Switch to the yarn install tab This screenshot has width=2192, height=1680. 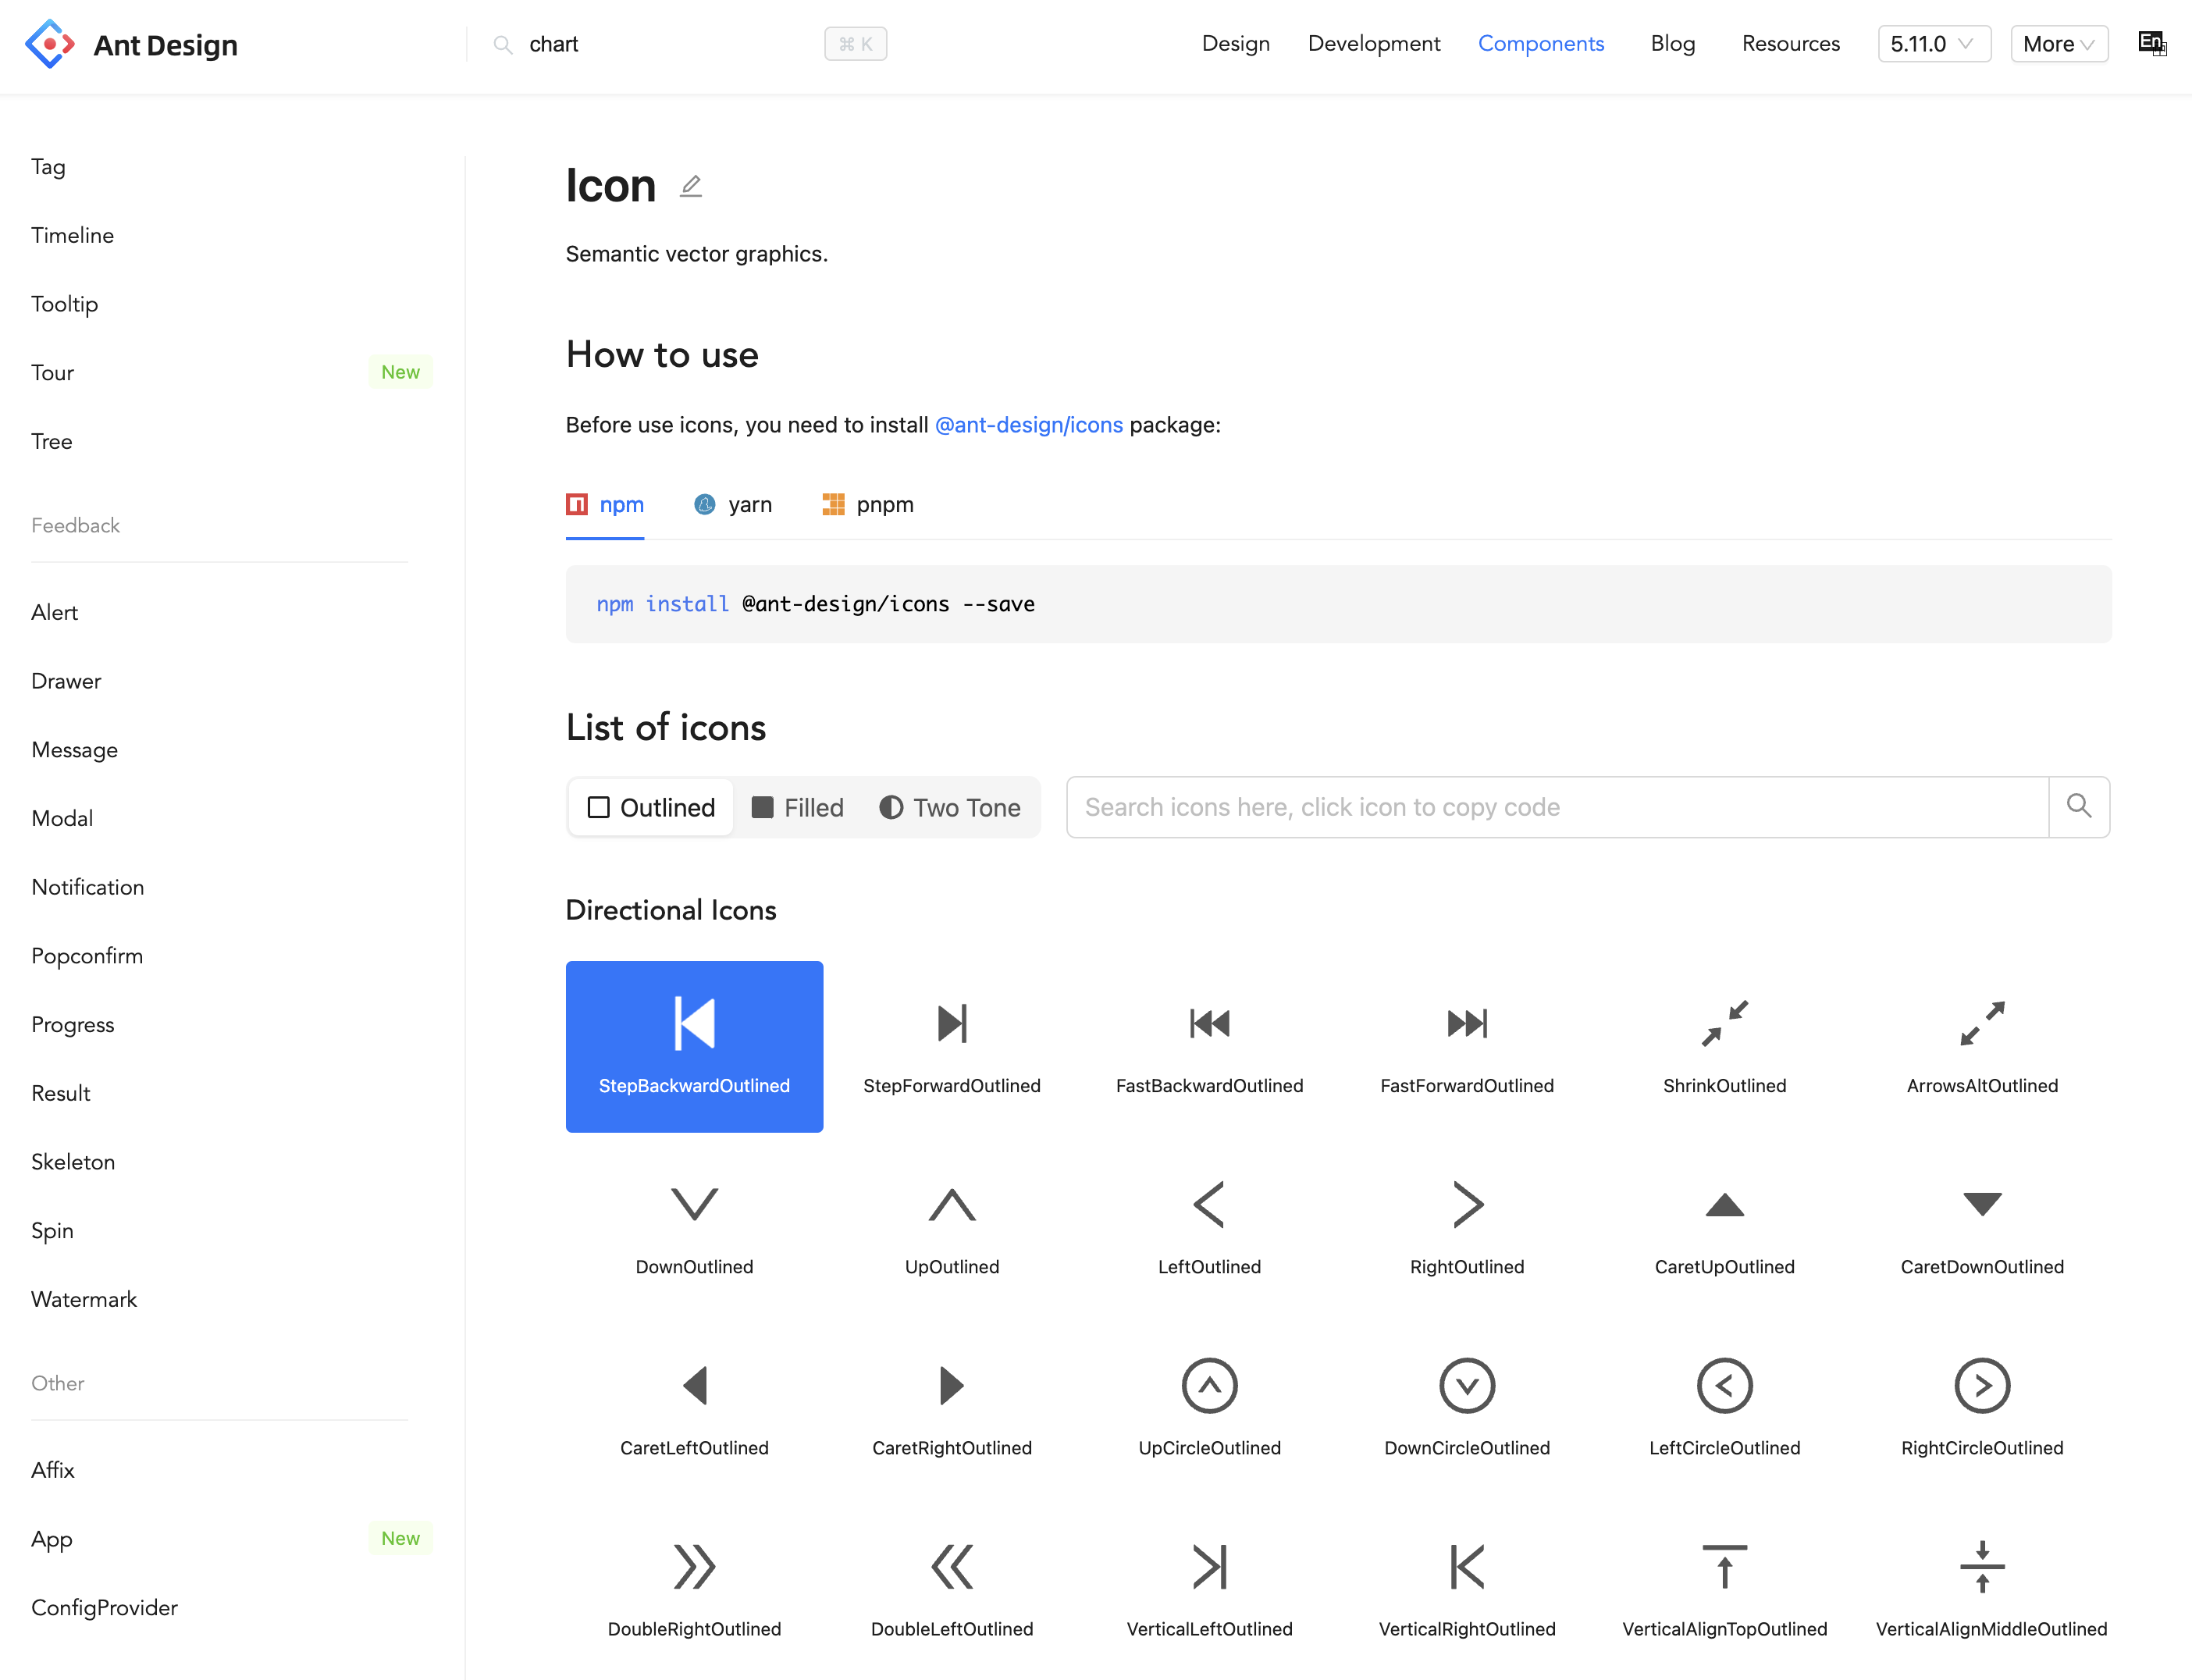733,505
